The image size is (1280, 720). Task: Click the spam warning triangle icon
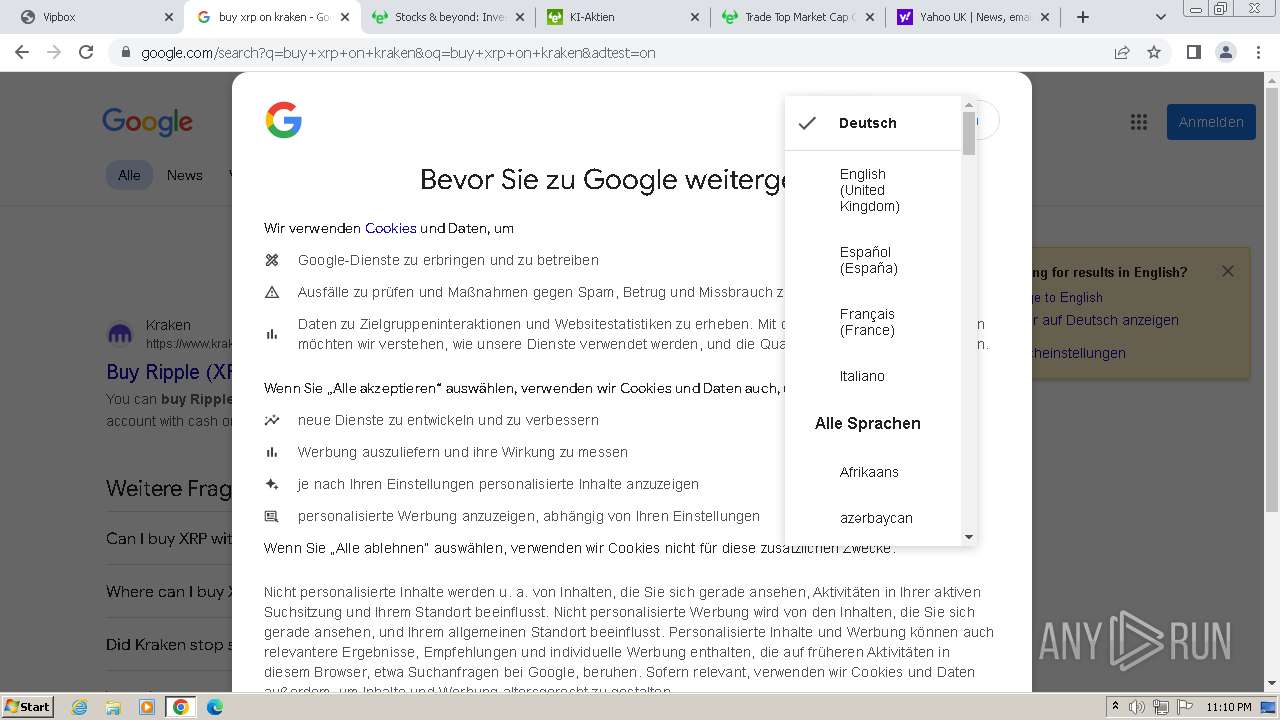(271, 292)
